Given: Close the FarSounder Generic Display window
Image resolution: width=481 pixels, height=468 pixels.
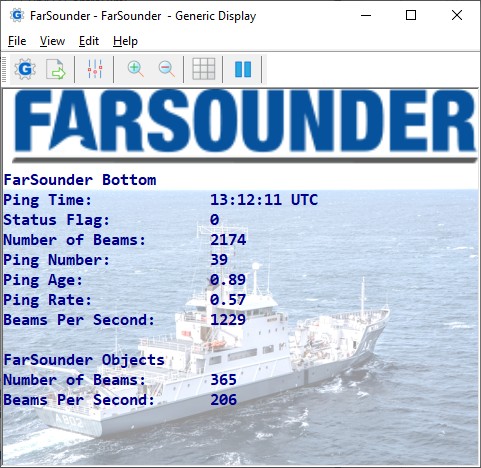Looking at the screenshot, I should click(x=457, y=15).
